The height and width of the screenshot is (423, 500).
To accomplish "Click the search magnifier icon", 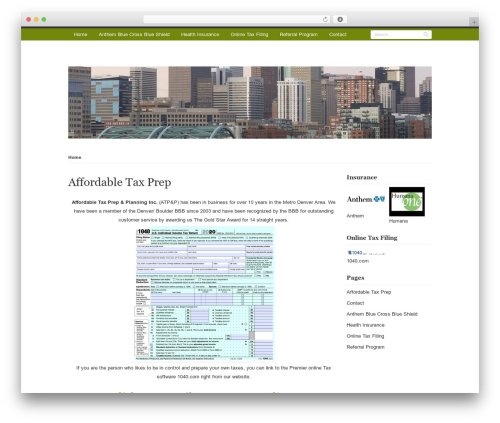I will tap(426, 34).
